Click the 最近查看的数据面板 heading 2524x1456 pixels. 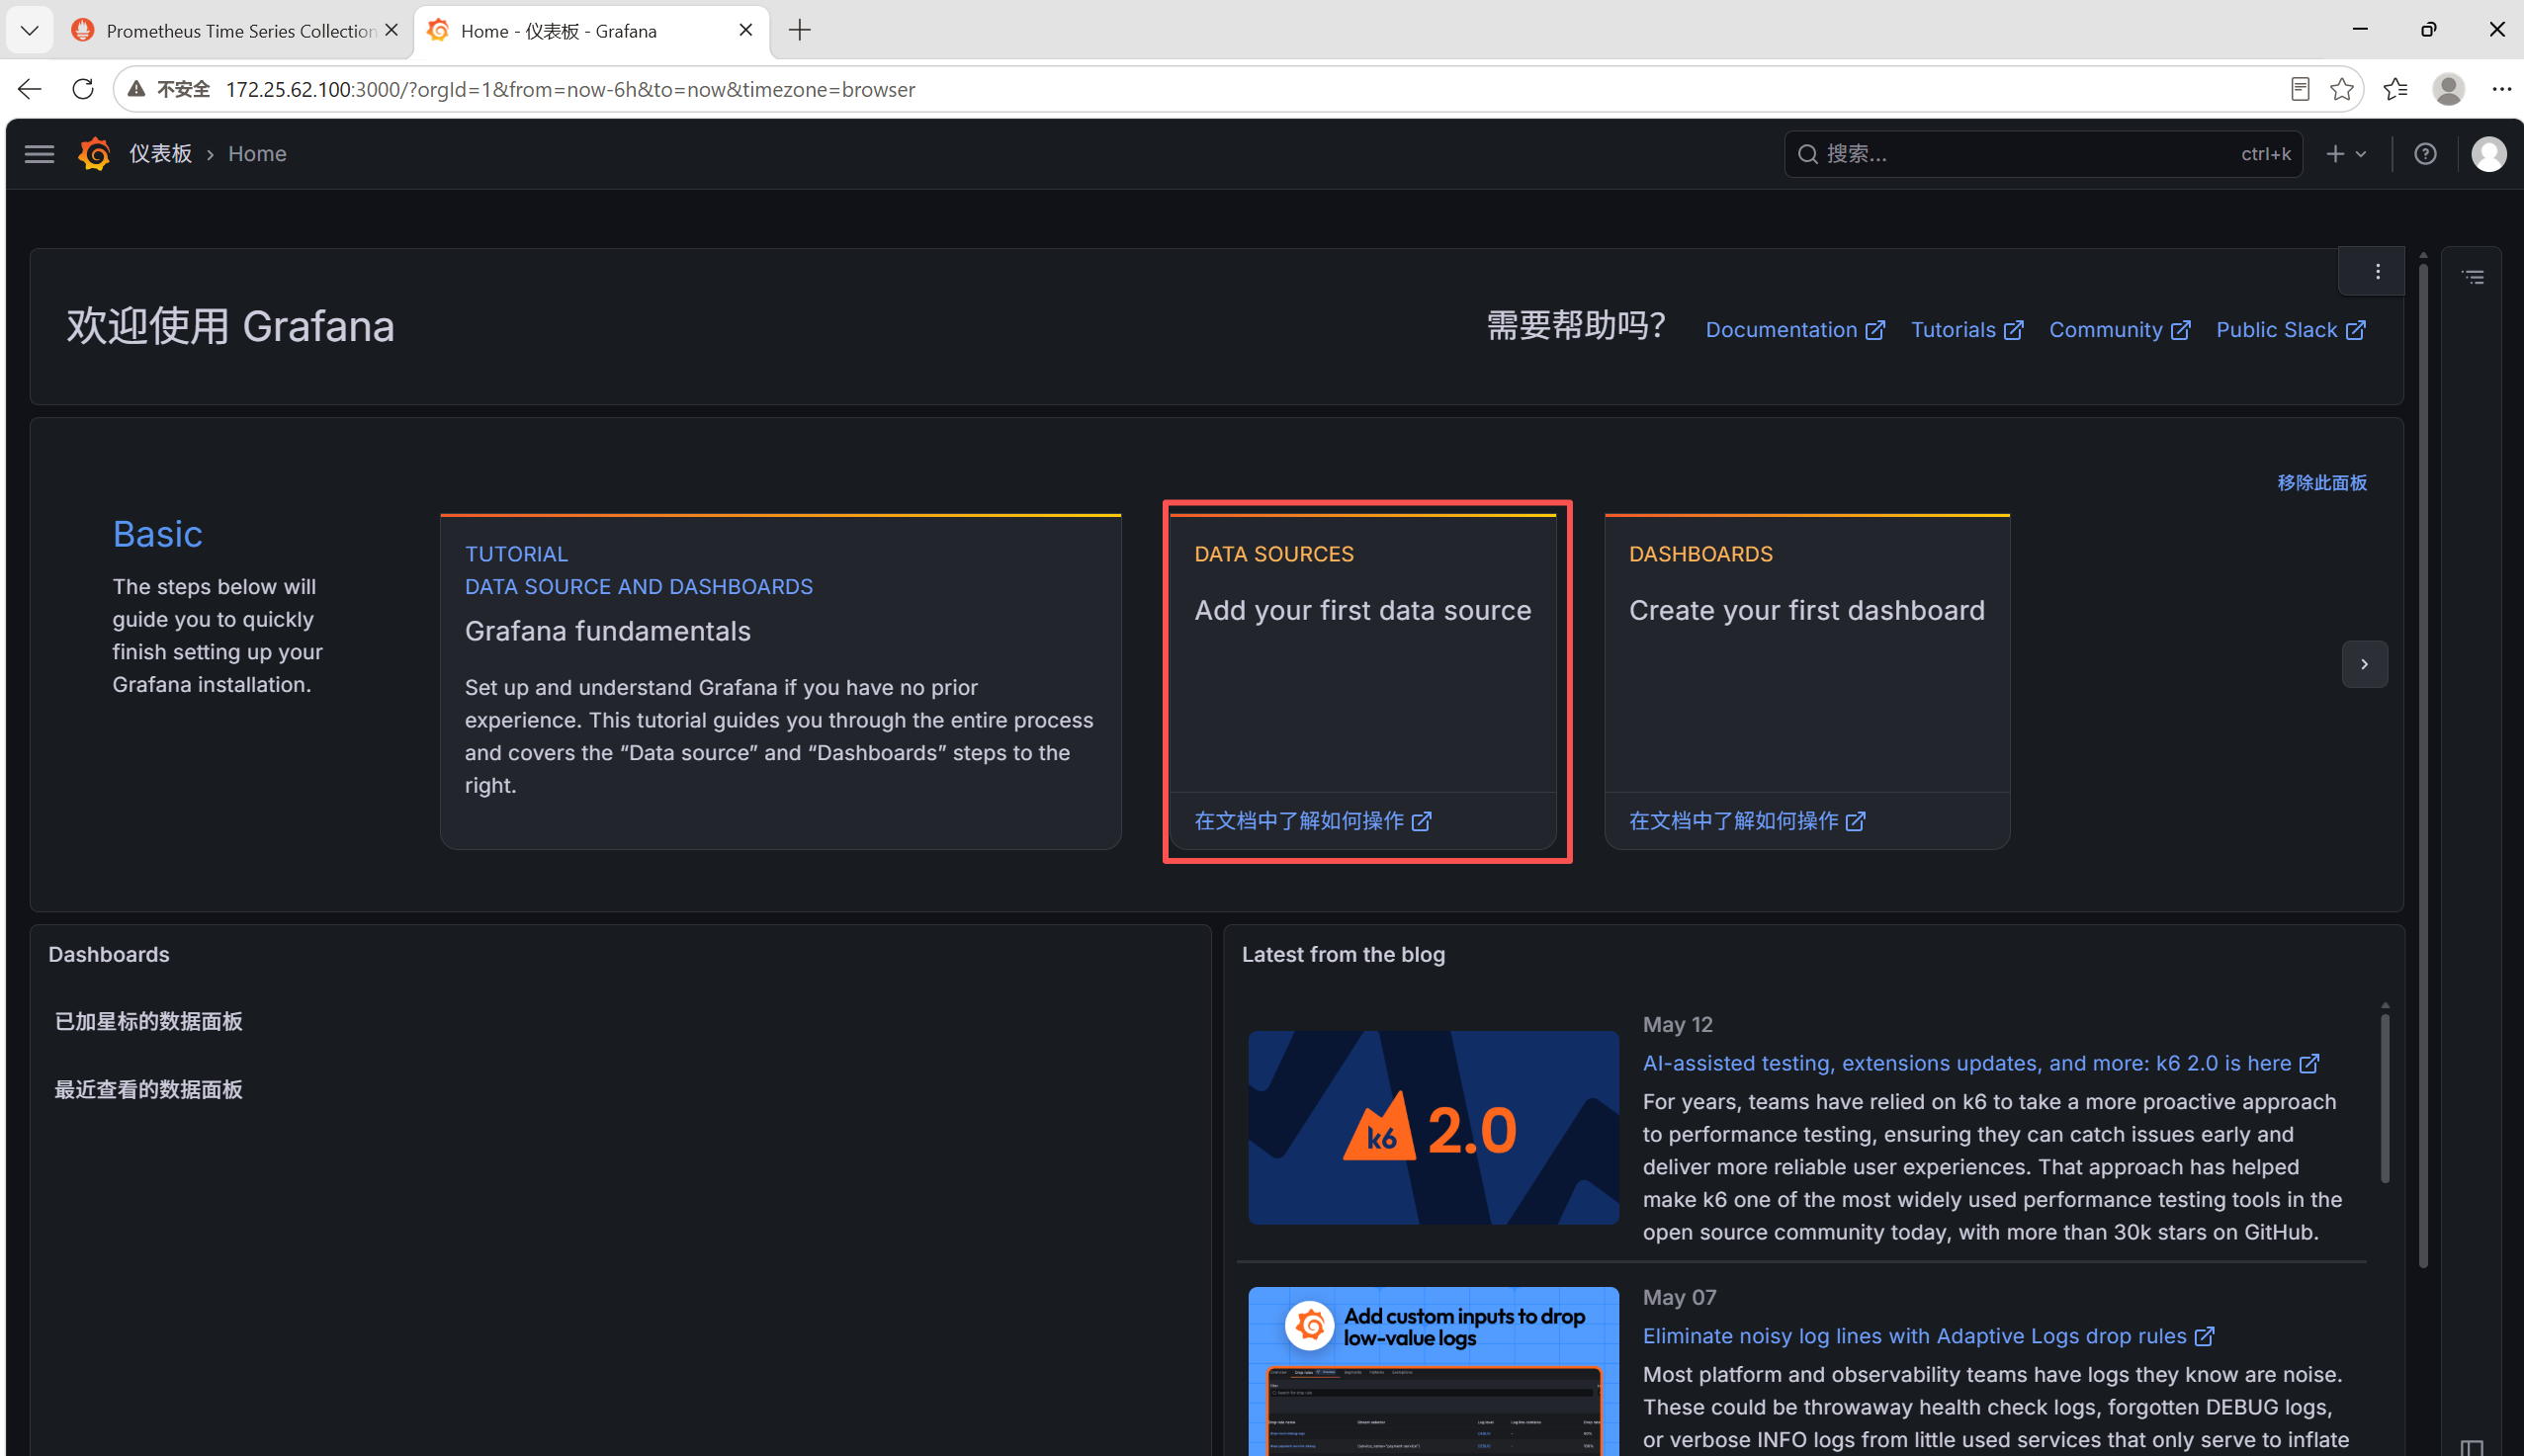pos(148,1089)
